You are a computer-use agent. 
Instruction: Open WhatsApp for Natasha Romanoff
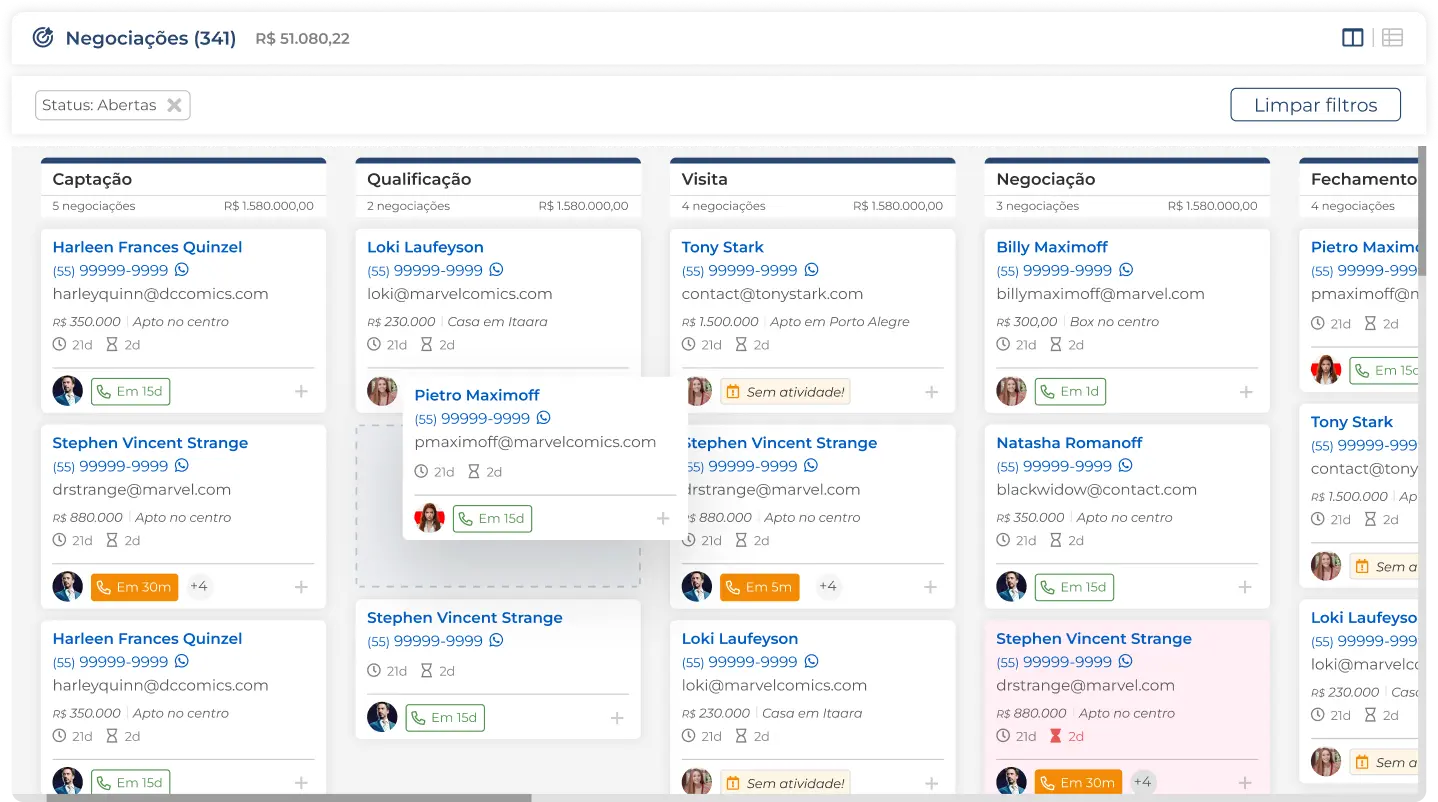click(1125, 466)
